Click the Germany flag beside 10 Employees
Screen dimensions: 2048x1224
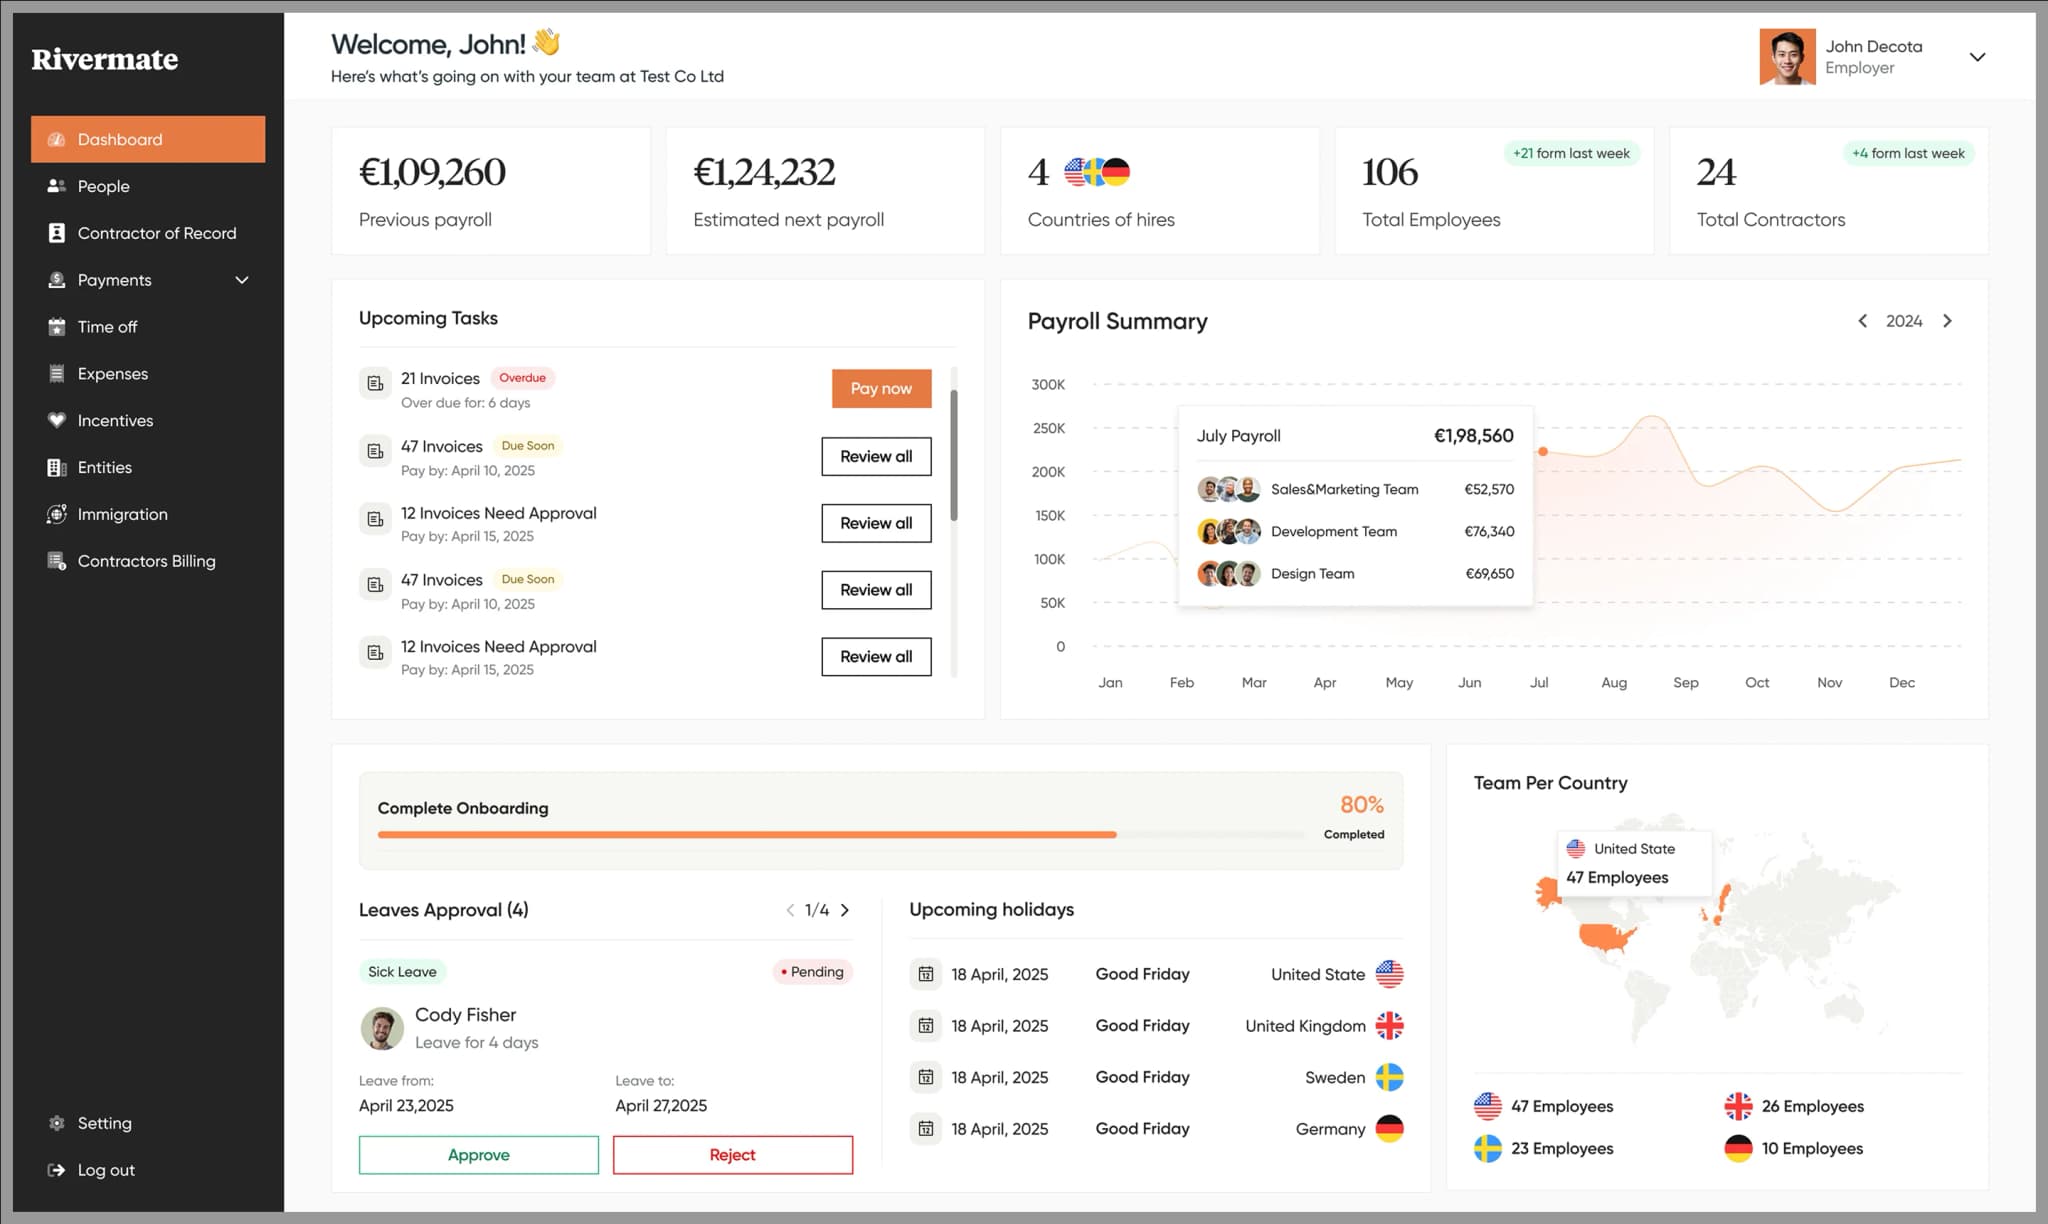point(1738,1148)
